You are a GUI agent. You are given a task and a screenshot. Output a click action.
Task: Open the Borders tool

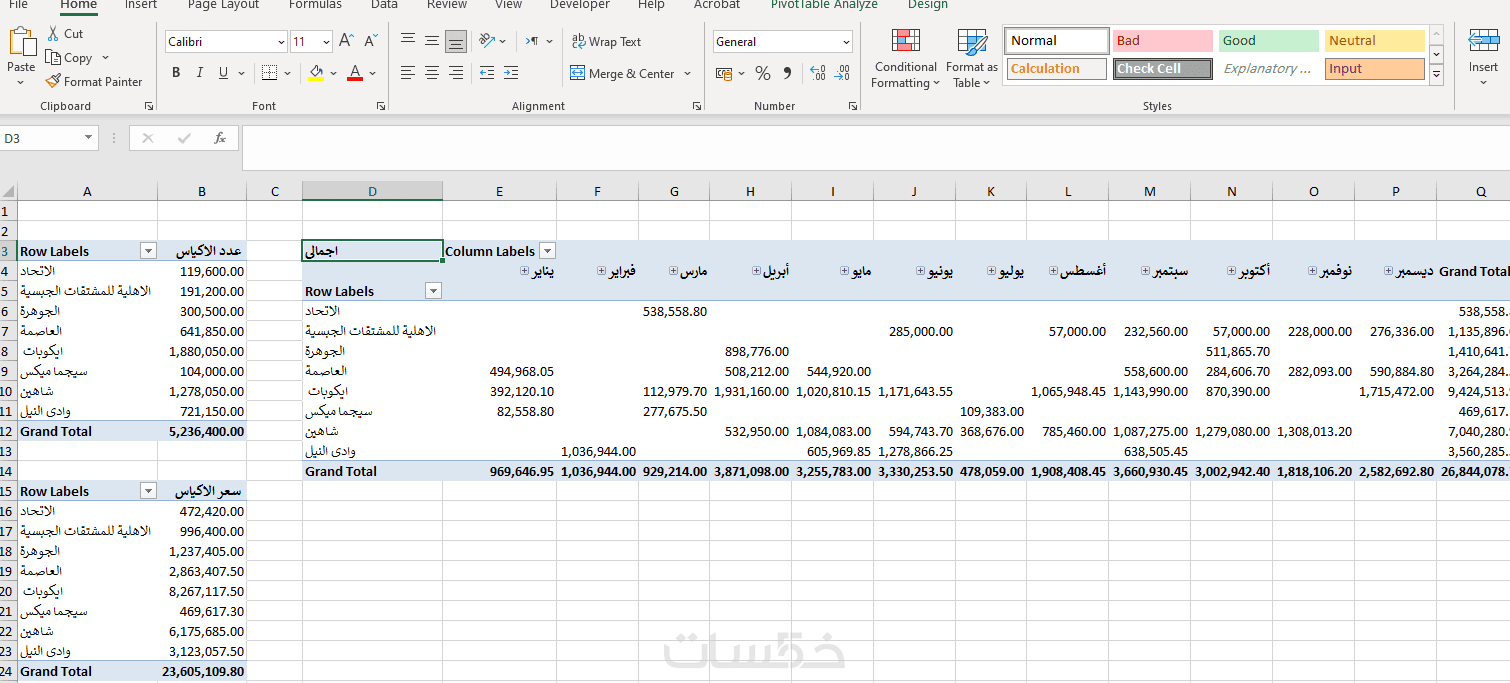coord(269,73)
